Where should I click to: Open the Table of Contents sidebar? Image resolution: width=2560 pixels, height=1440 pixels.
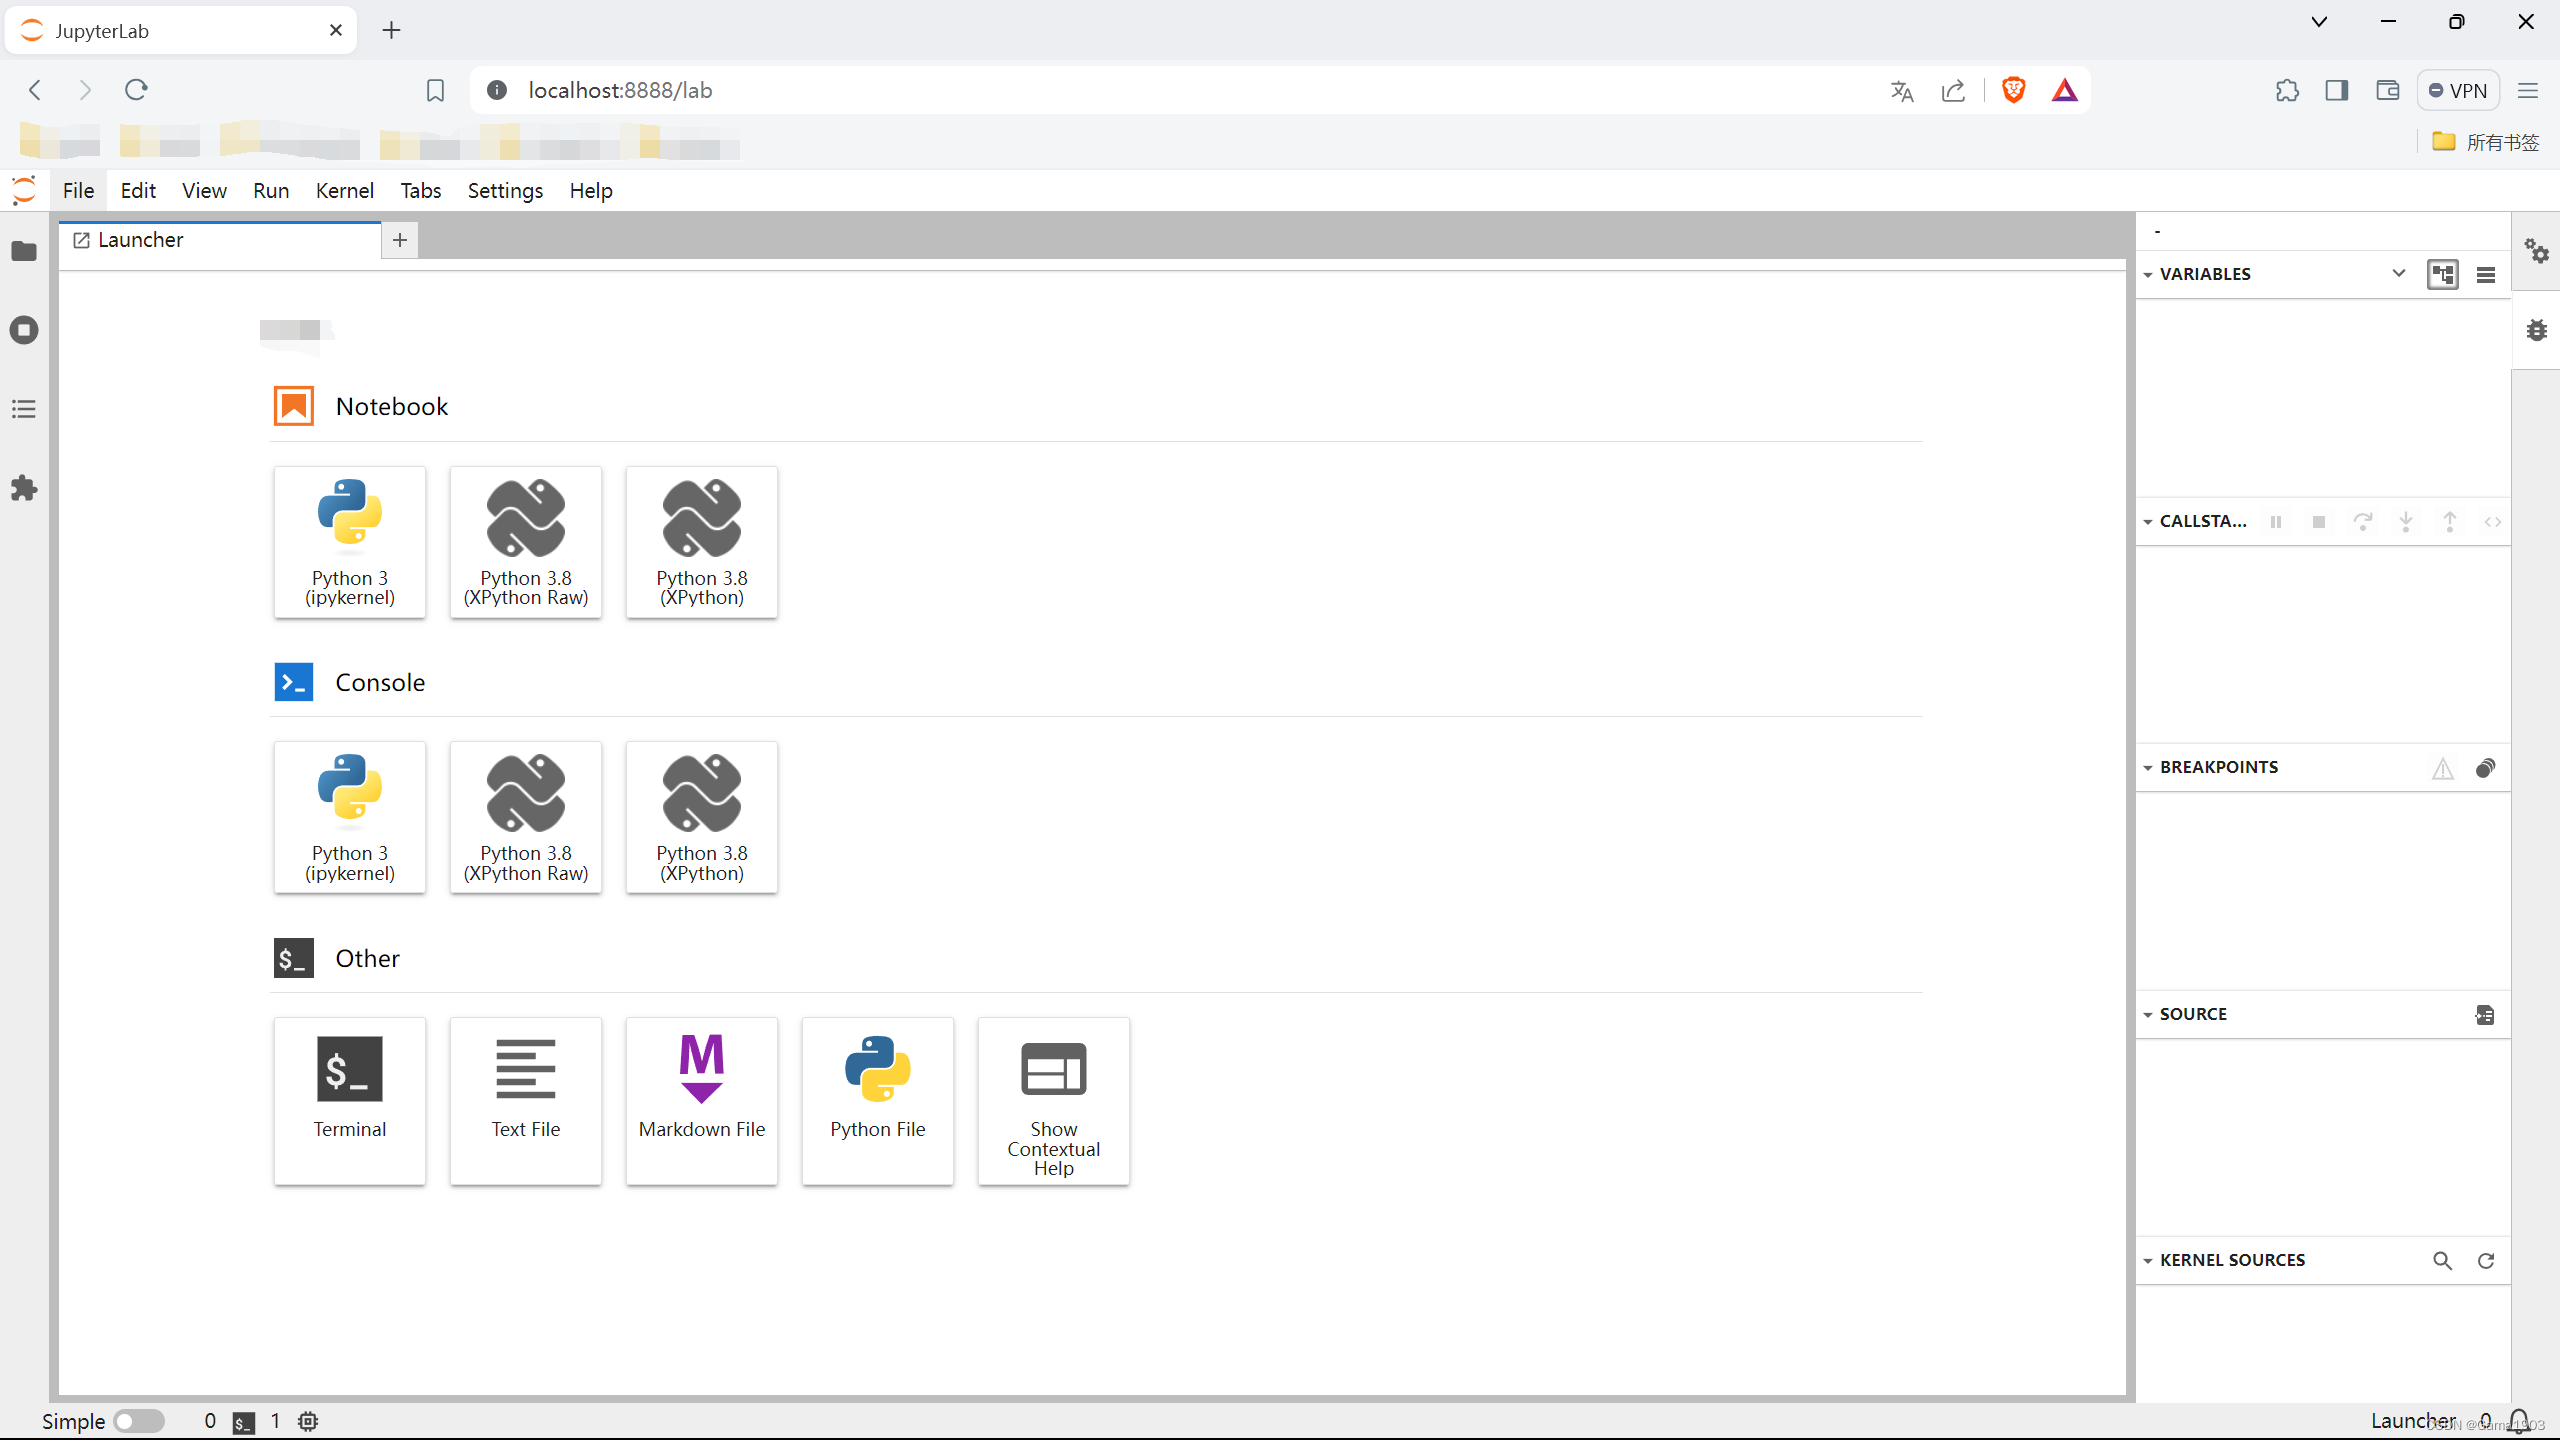click(x=24, y=409)
